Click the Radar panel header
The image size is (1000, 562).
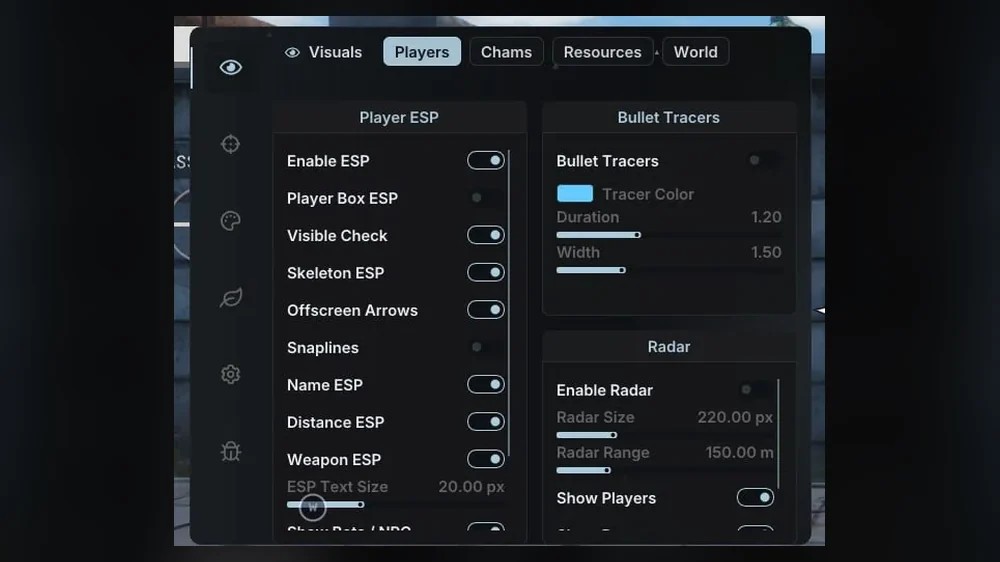pos(668,346)
